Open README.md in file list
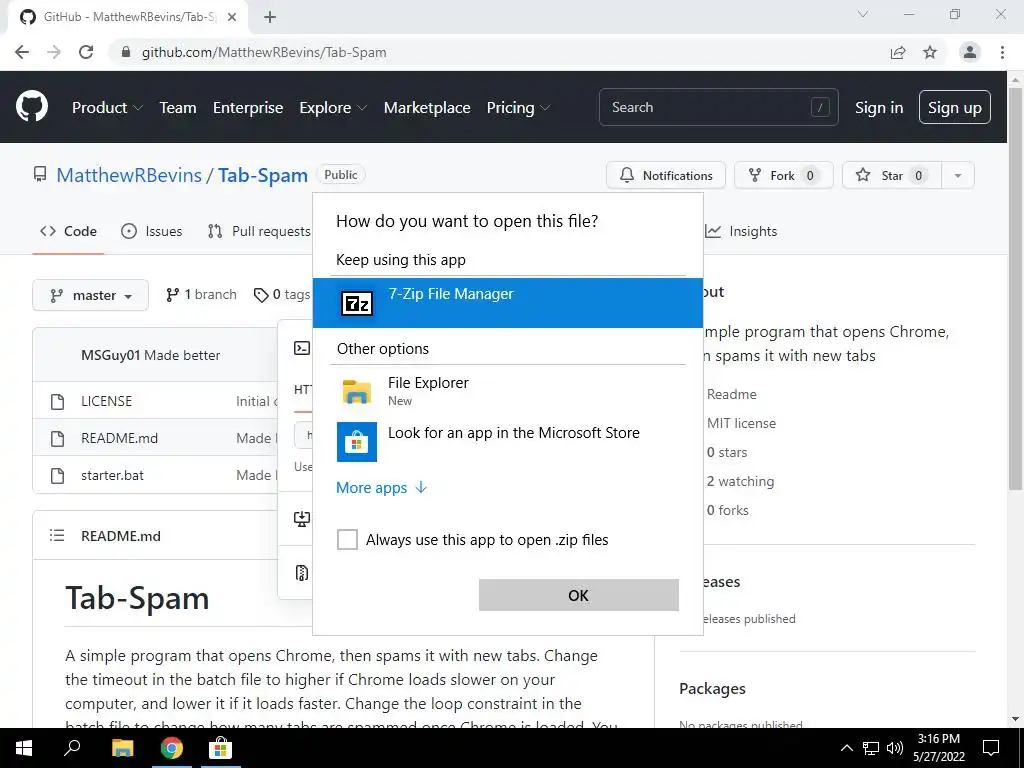Image resolution: width=1024 pixels, height=768 pixels. pyautogui.click(x=120, y=438)
